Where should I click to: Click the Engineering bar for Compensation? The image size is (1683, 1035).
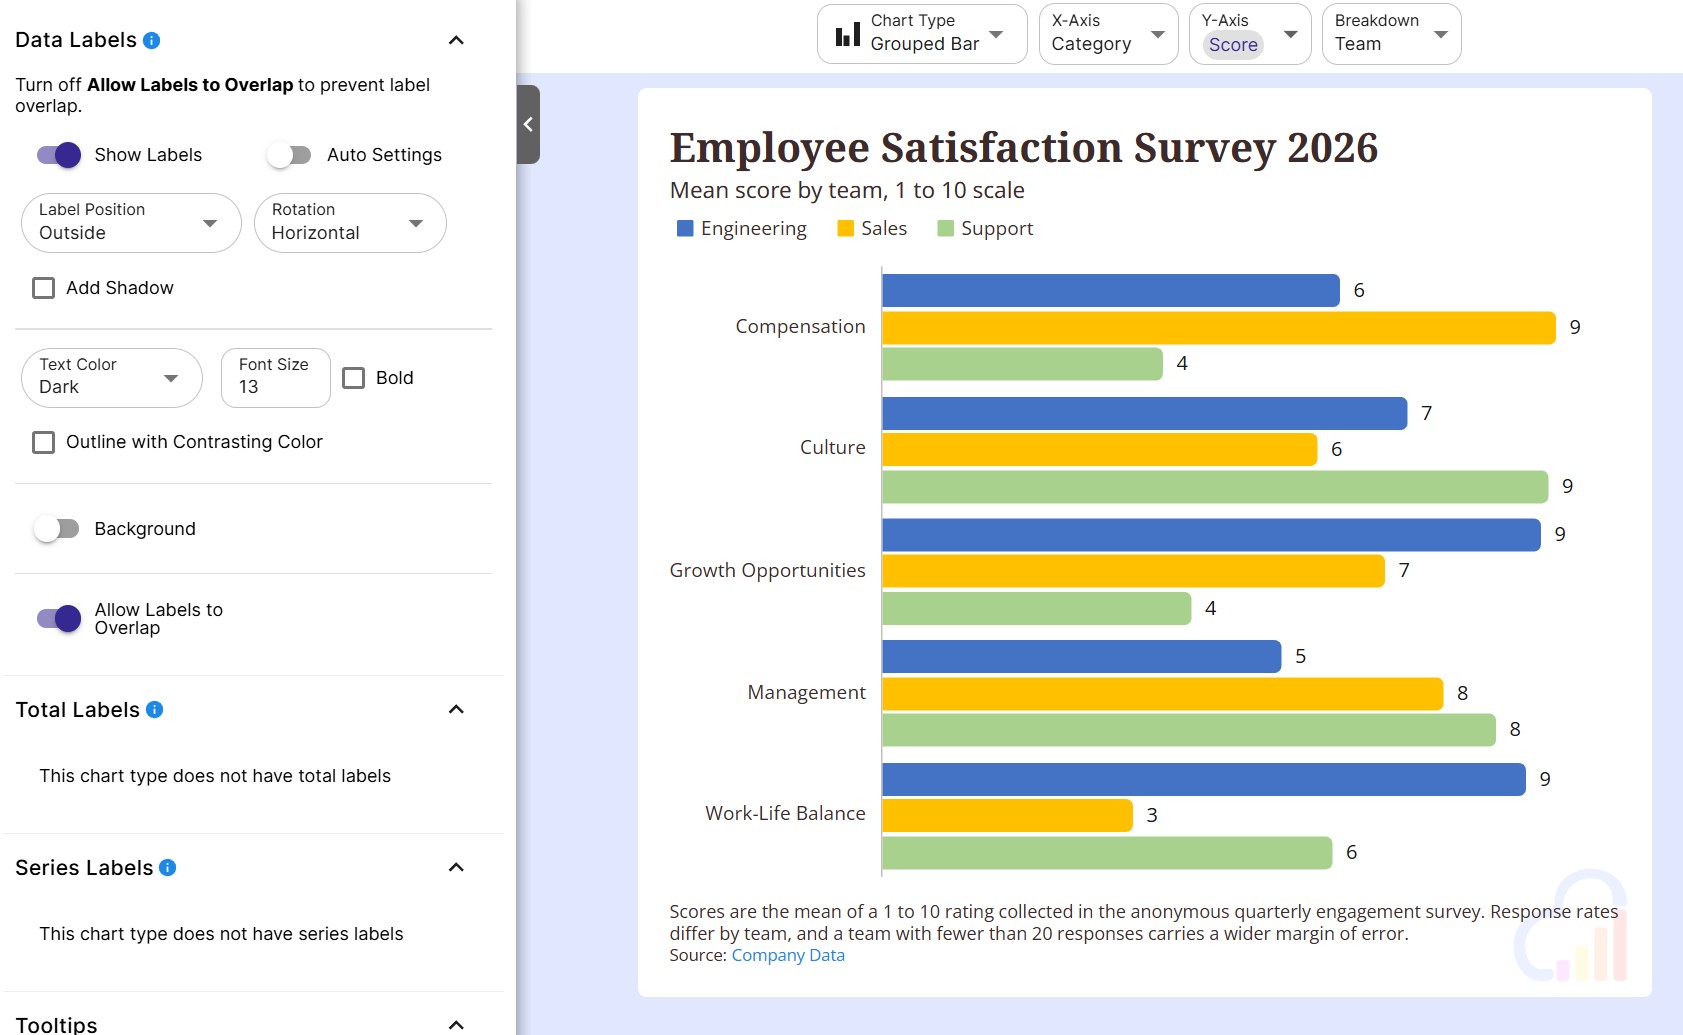(1111, 290)
